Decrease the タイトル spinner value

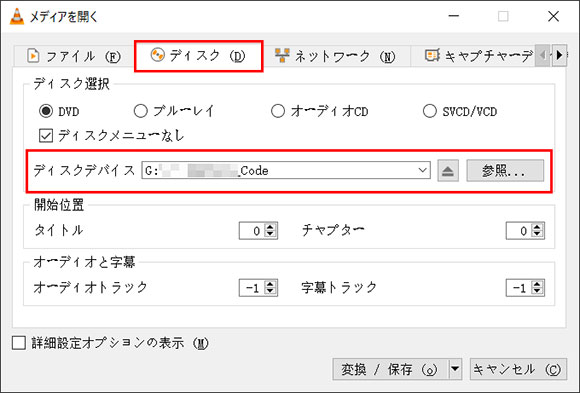(x=270, y=235)
